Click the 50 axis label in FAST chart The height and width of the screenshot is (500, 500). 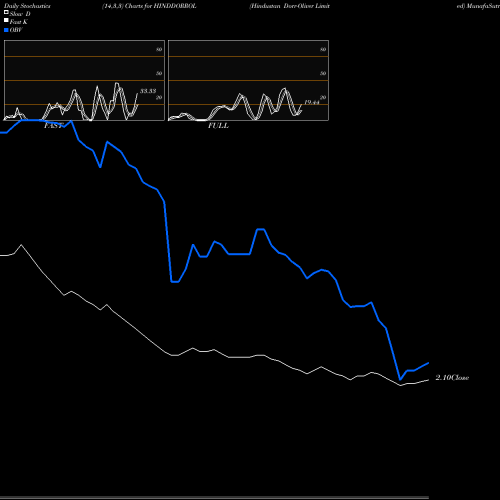159,73
